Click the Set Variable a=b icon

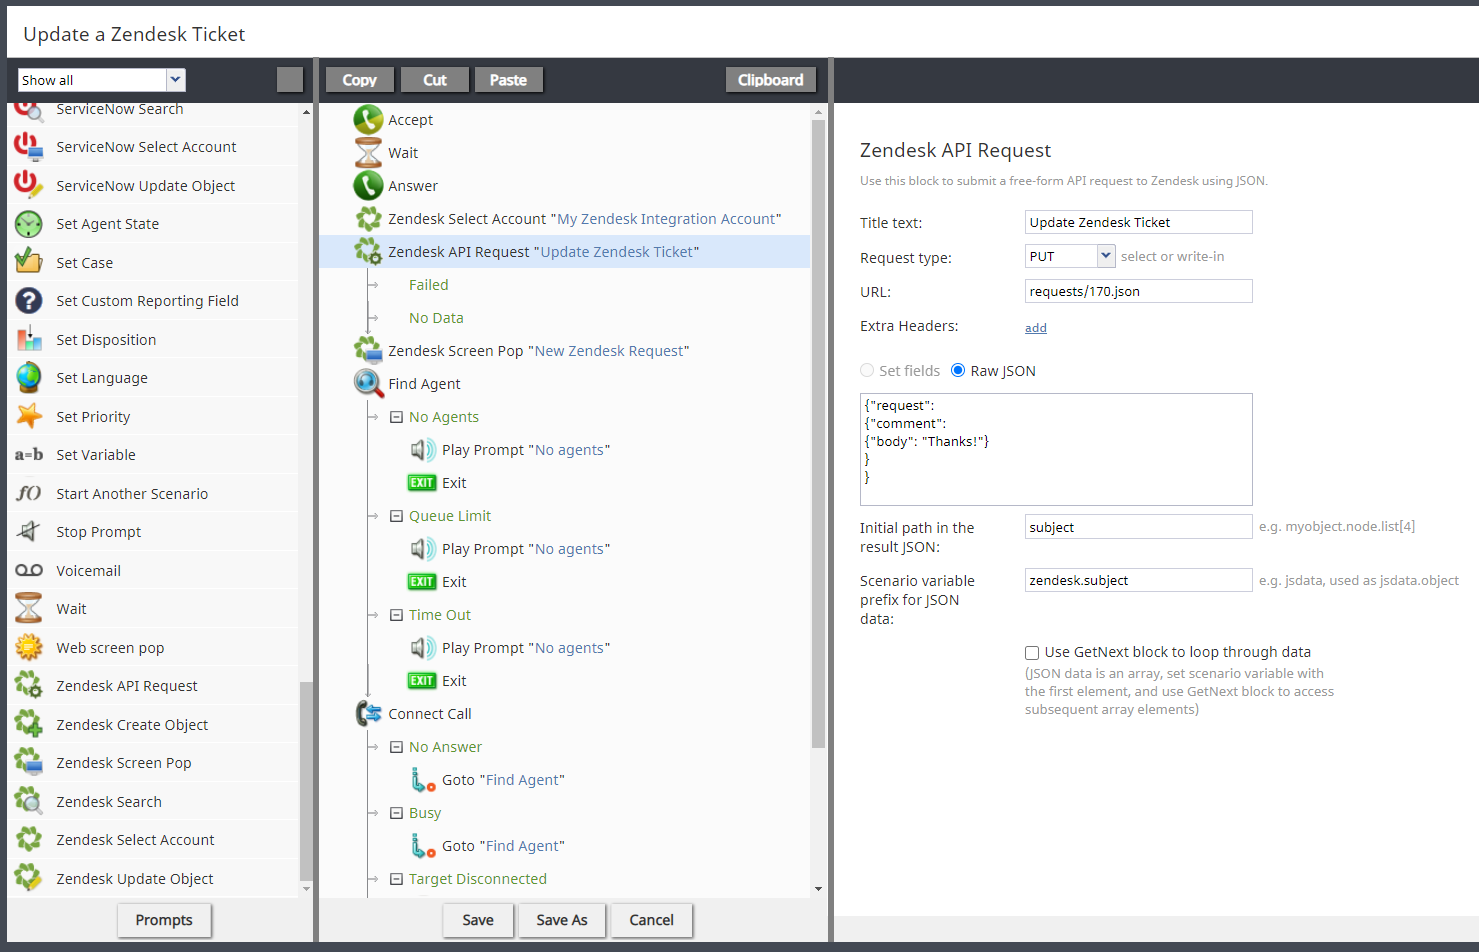coord(28,455)
